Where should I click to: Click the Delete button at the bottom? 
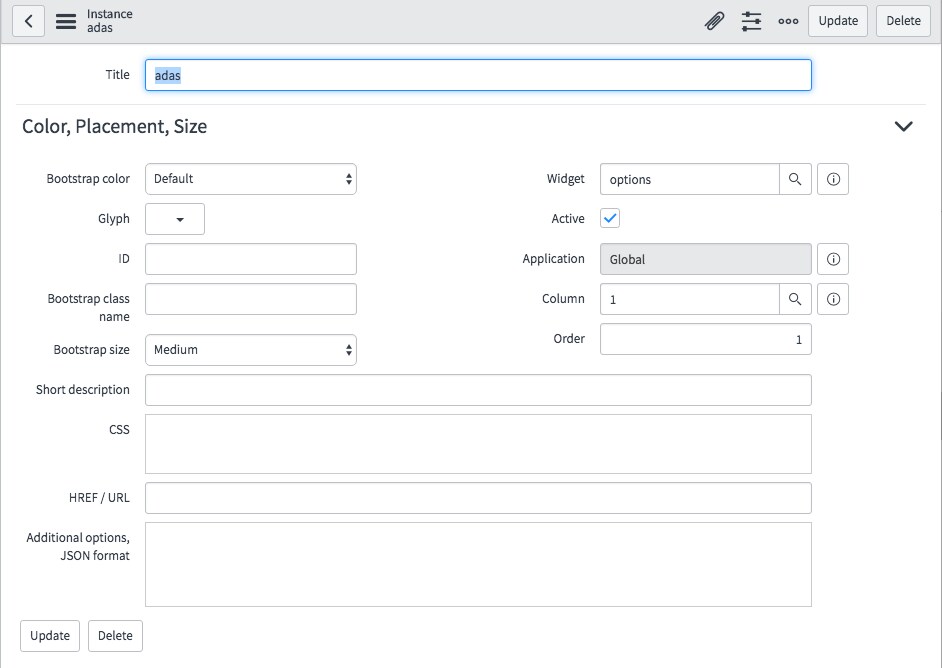point(115,636)
